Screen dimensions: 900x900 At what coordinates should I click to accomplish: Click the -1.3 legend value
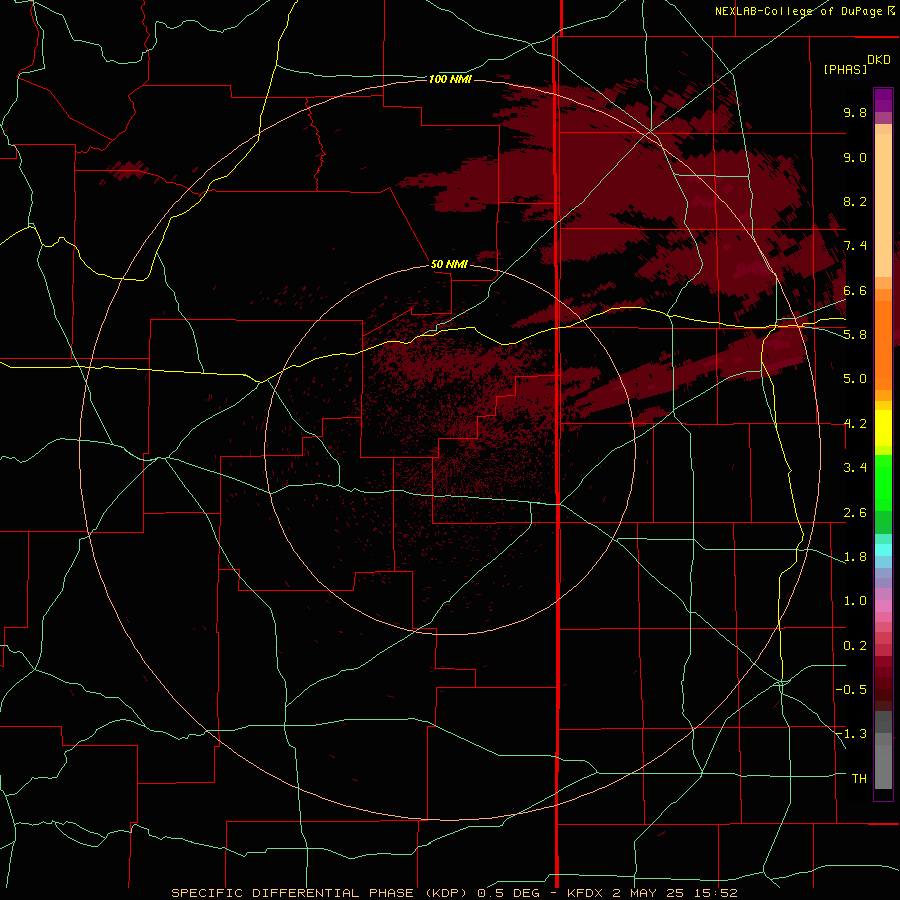pyautogui.click(x=851, y=734)
